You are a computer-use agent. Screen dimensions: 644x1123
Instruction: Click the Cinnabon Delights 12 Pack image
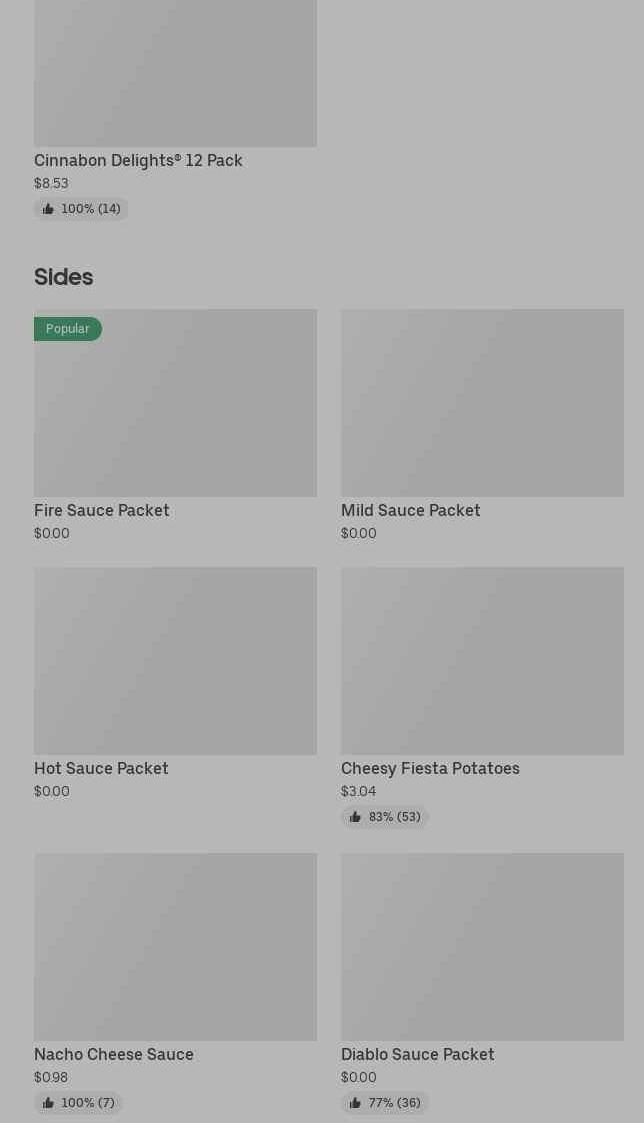[175, 72]
